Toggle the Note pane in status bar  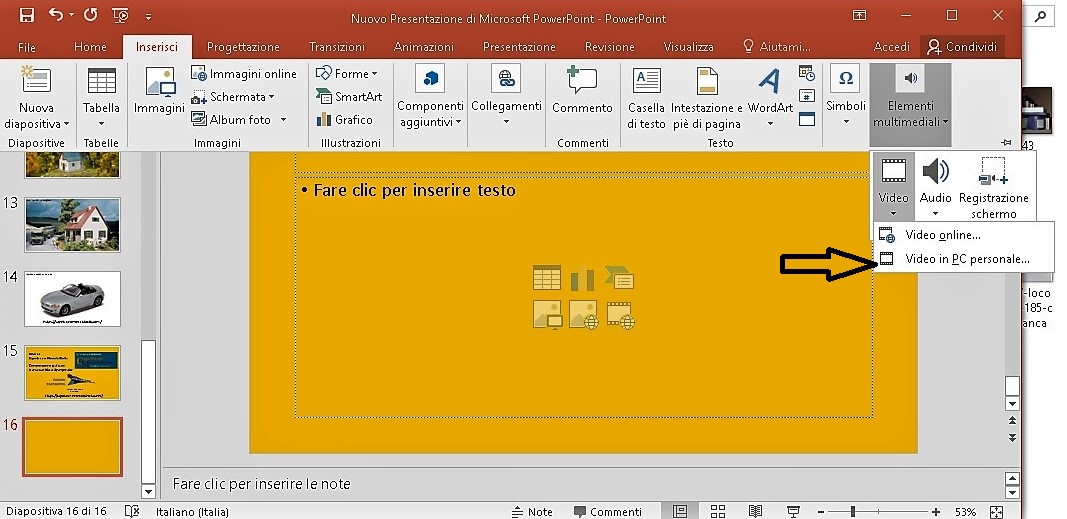click(531, 511)
